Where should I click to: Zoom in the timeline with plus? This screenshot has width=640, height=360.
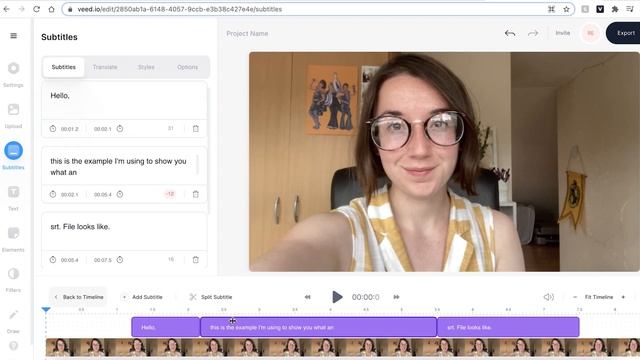coord(623,297)
